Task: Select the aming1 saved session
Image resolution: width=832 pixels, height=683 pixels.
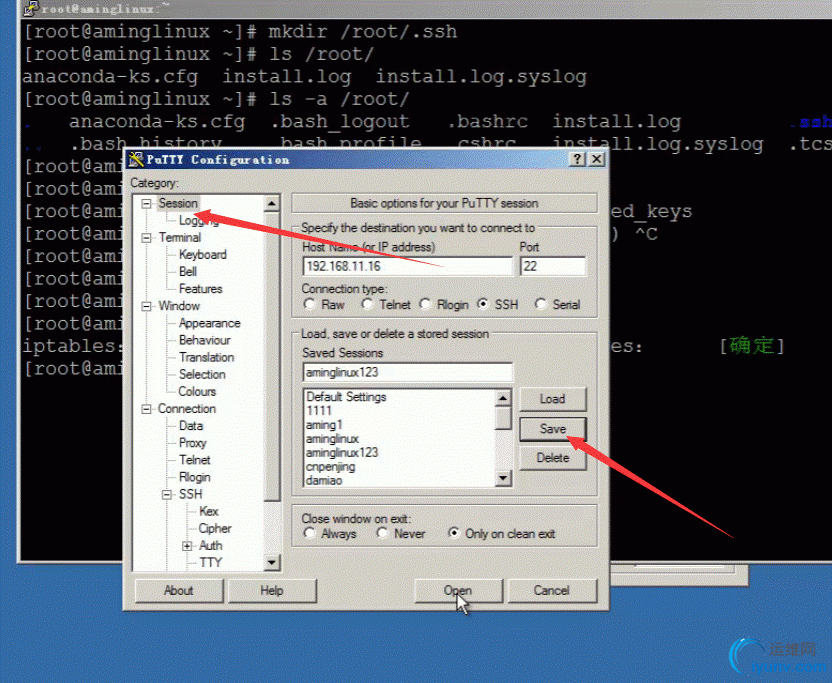Action: [324, 425]
